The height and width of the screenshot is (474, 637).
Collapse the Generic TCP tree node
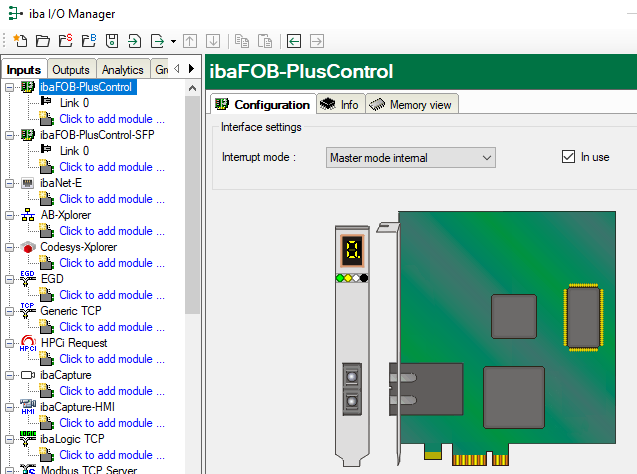(9, 311)
